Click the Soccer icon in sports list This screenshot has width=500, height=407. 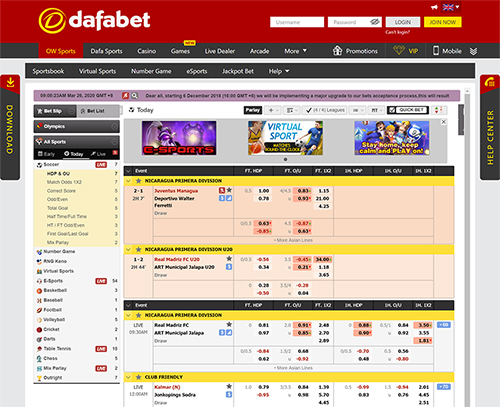click(x=39, y=165)
